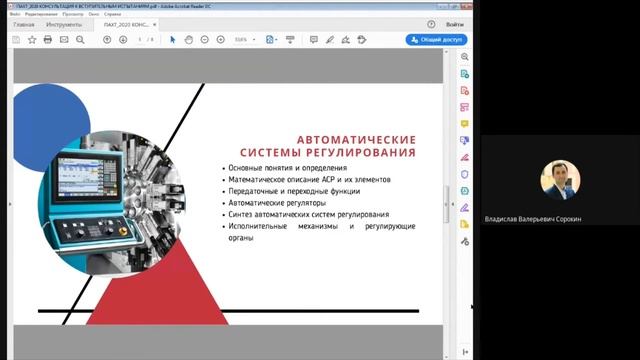Viewport: 640px width, 360px height.
Task: Open red Fill & Sign tool in right pane
Action: 464,157
